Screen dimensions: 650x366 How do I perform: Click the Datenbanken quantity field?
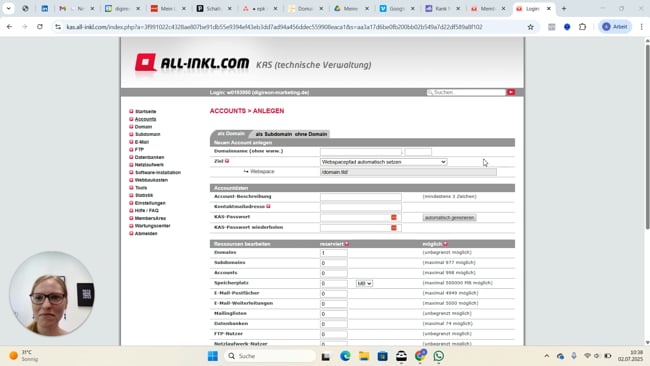pyautogui.click(x=334, y=324)
